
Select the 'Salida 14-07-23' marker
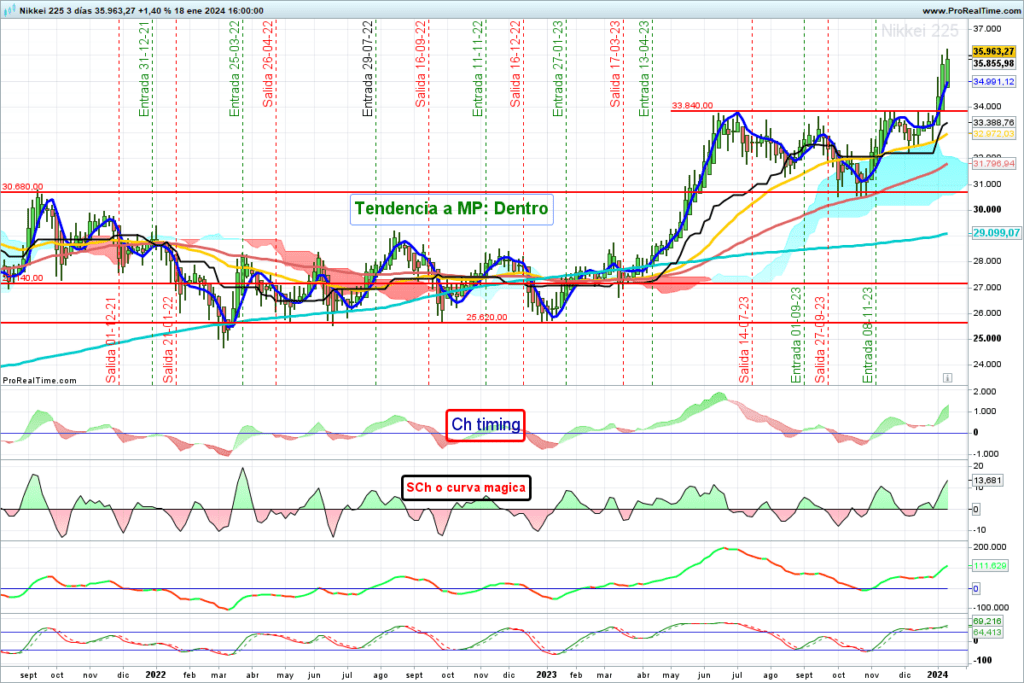pyautogui.click(x=744, y=340)
